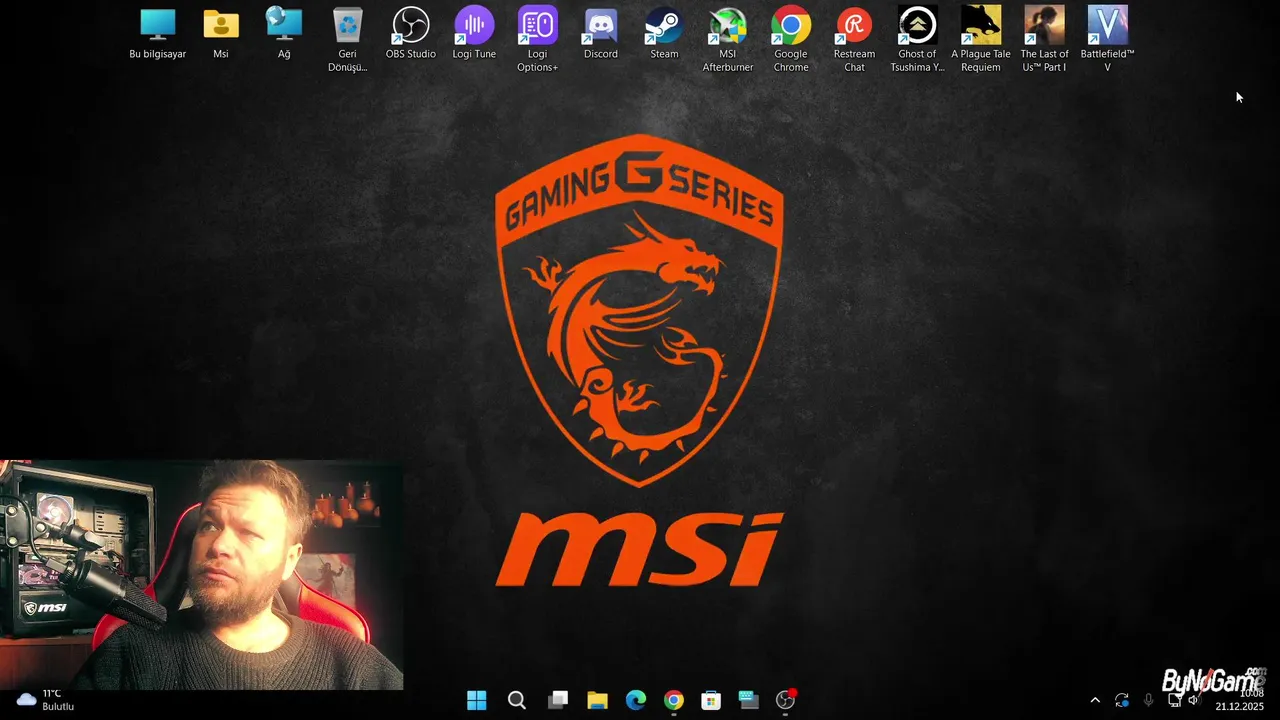Click the microphone tray icon
Screen dimensions: 1280x720
[x=1148, y=700]
